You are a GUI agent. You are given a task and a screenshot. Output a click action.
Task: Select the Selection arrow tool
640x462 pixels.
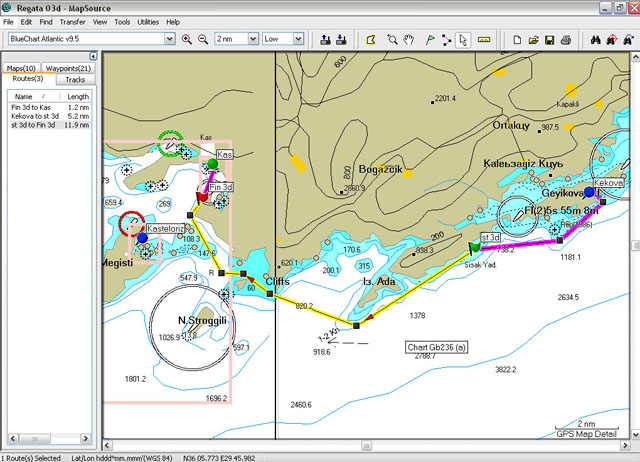click(463, 40)
